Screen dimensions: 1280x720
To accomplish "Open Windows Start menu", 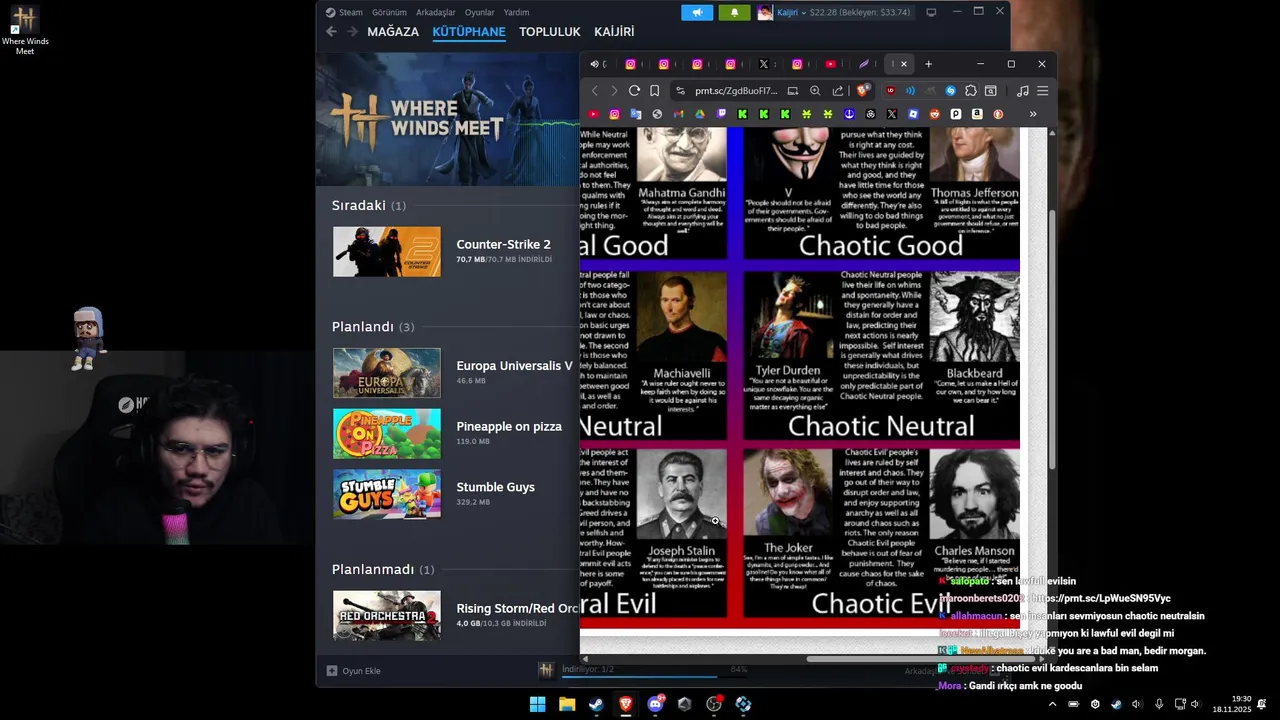I will click(538, 704).
